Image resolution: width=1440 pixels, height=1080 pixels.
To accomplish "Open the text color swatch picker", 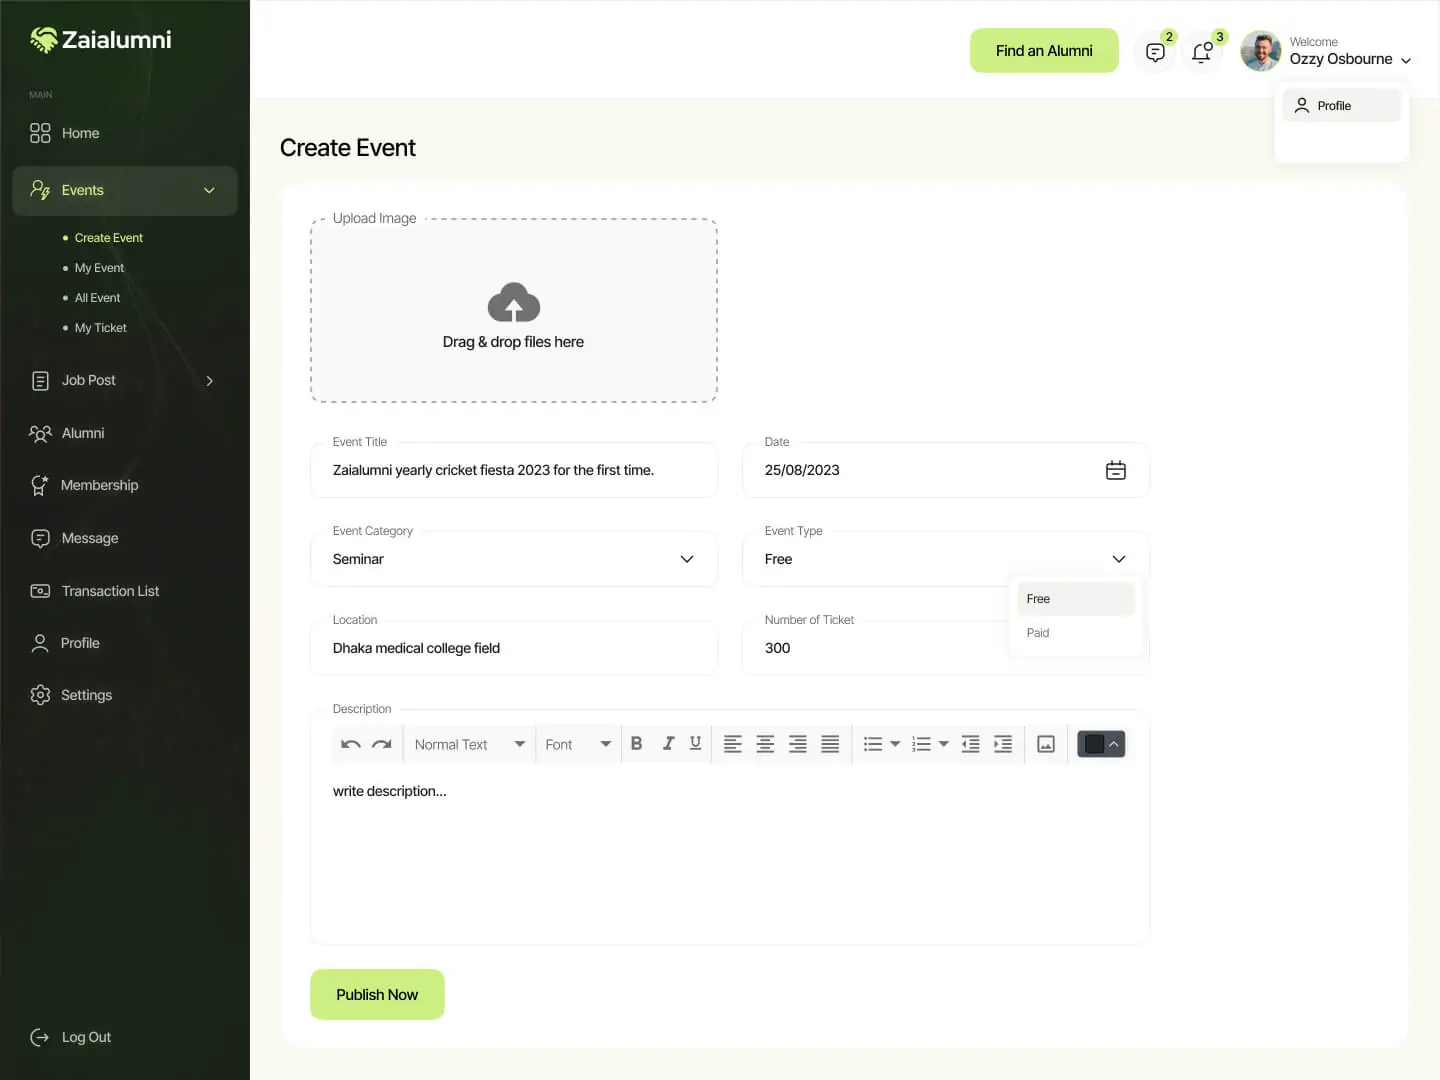I will (x=1101, y=744).
